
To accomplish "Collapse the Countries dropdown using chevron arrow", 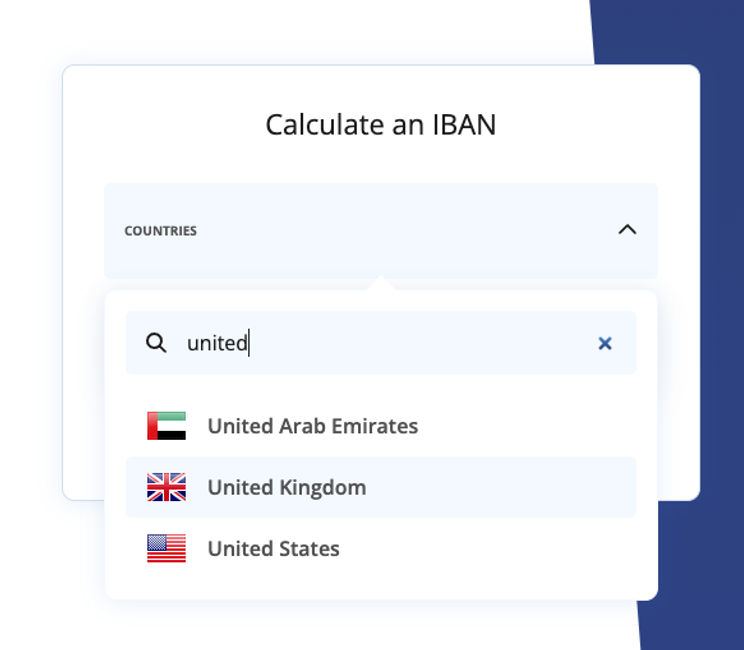I will point(627,230).
